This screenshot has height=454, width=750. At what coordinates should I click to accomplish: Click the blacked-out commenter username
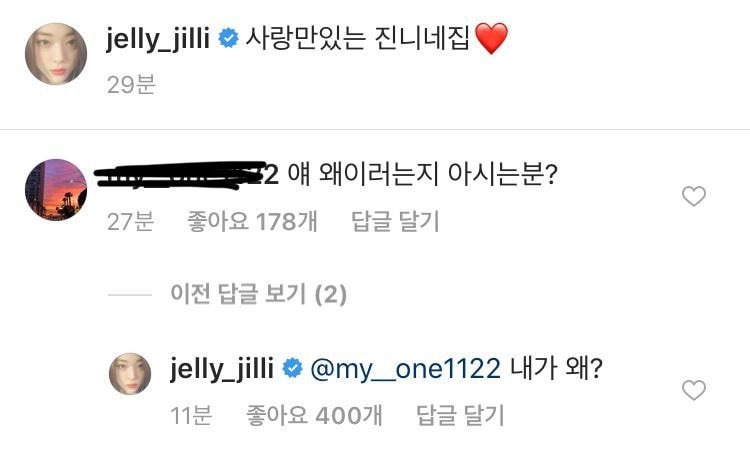coord(187,175)
